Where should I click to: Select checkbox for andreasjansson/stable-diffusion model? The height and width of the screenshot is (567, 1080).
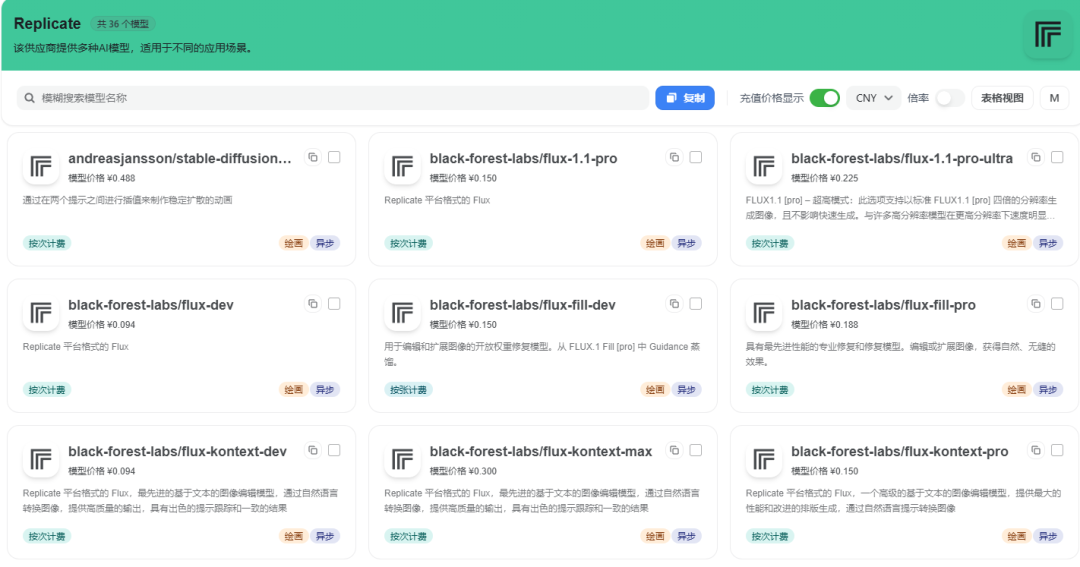pyautogui.click(x=334, y=158)
